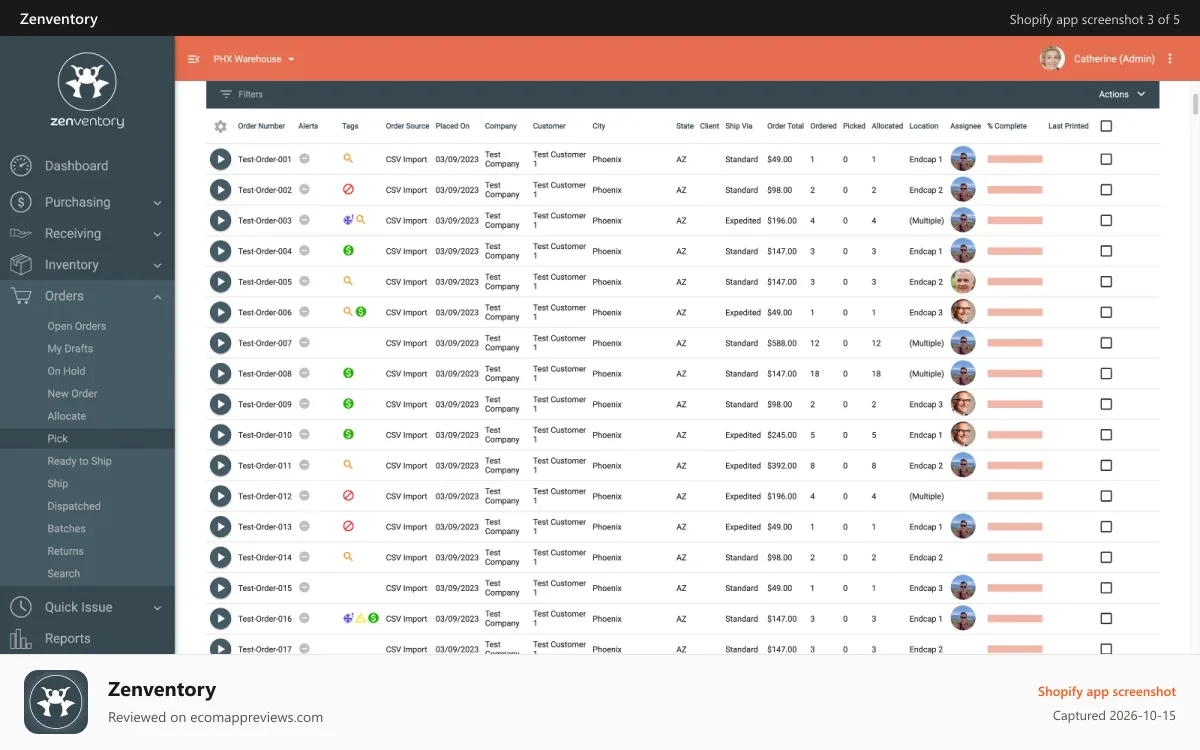Click the Quick Issue clock icon
The width and height of the screenshot is (1200, 750).
pos(20,607)
